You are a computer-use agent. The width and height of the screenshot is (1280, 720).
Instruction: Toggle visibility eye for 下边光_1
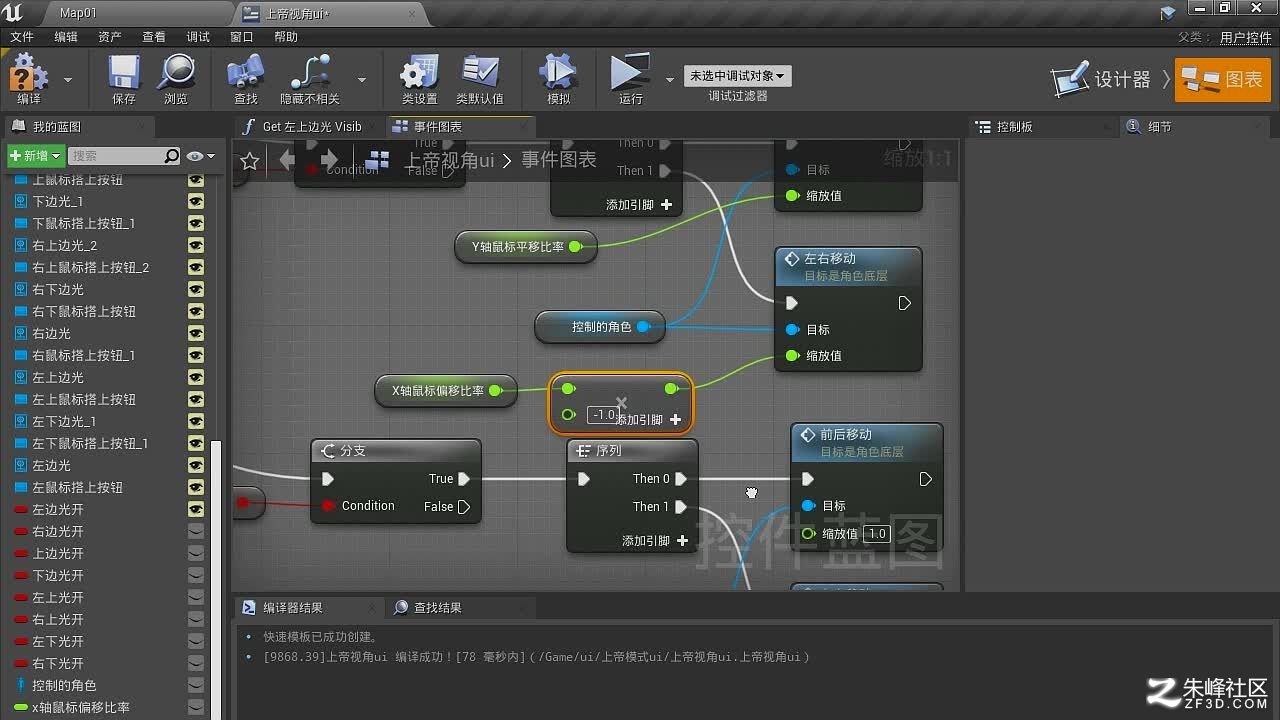(196, 201)
